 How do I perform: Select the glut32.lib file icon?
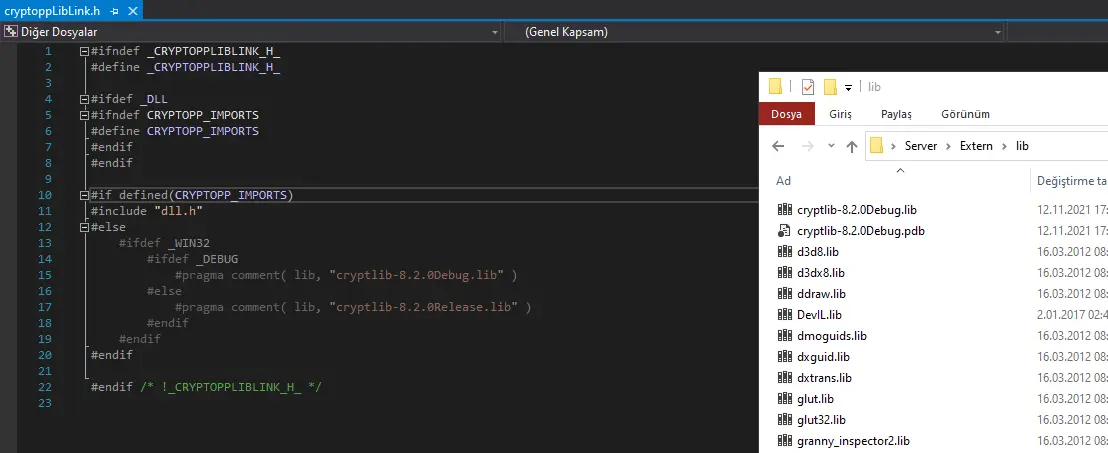point(784,420)
